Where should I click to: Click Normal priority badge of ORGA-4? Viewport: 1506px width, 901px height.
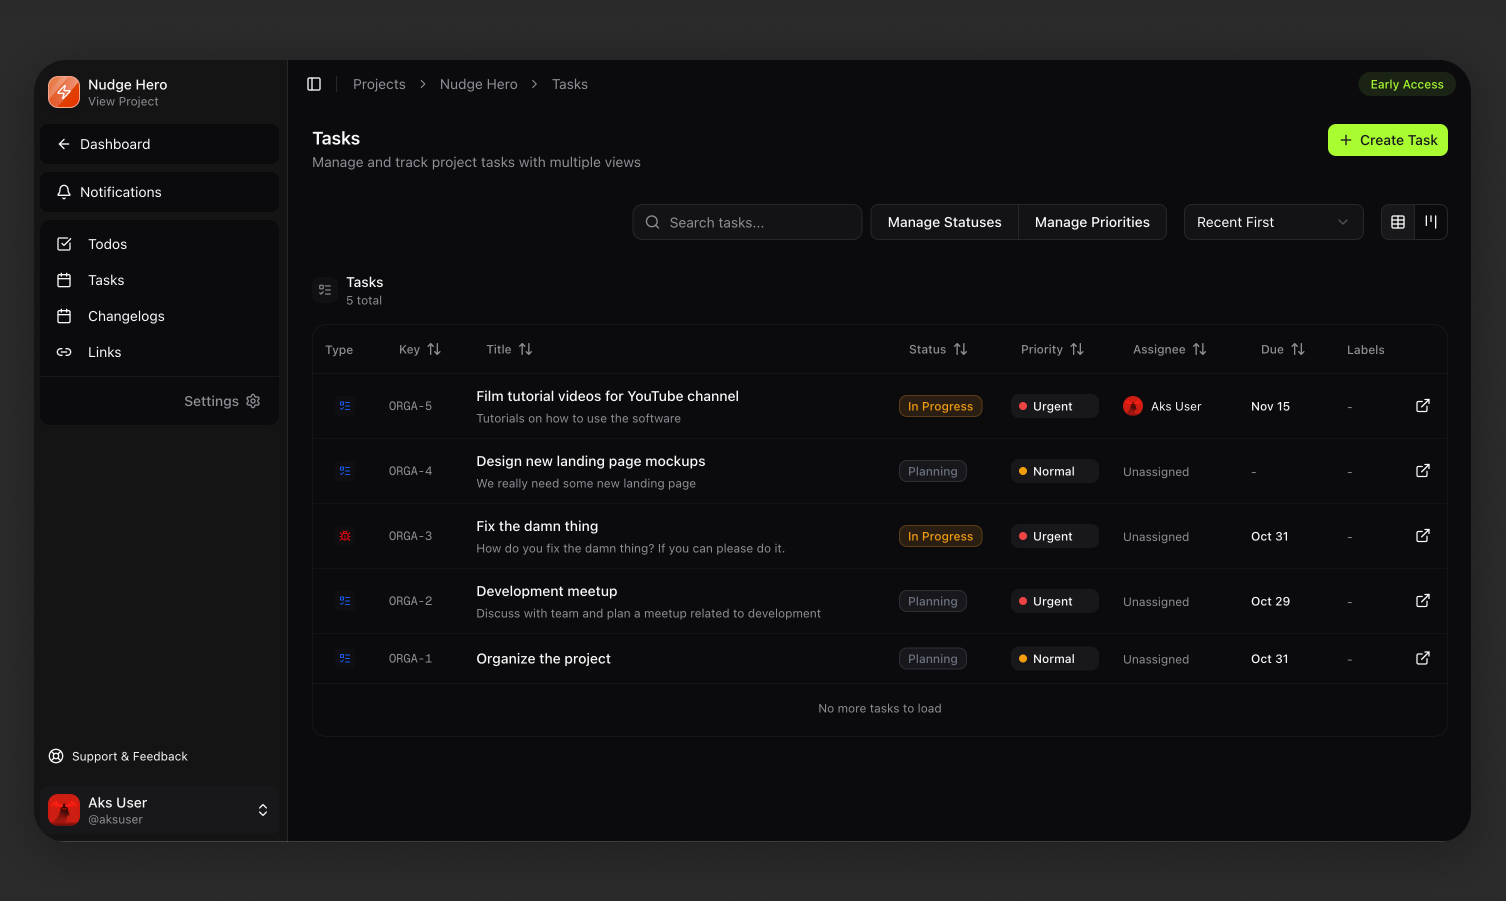[1055, 471]
